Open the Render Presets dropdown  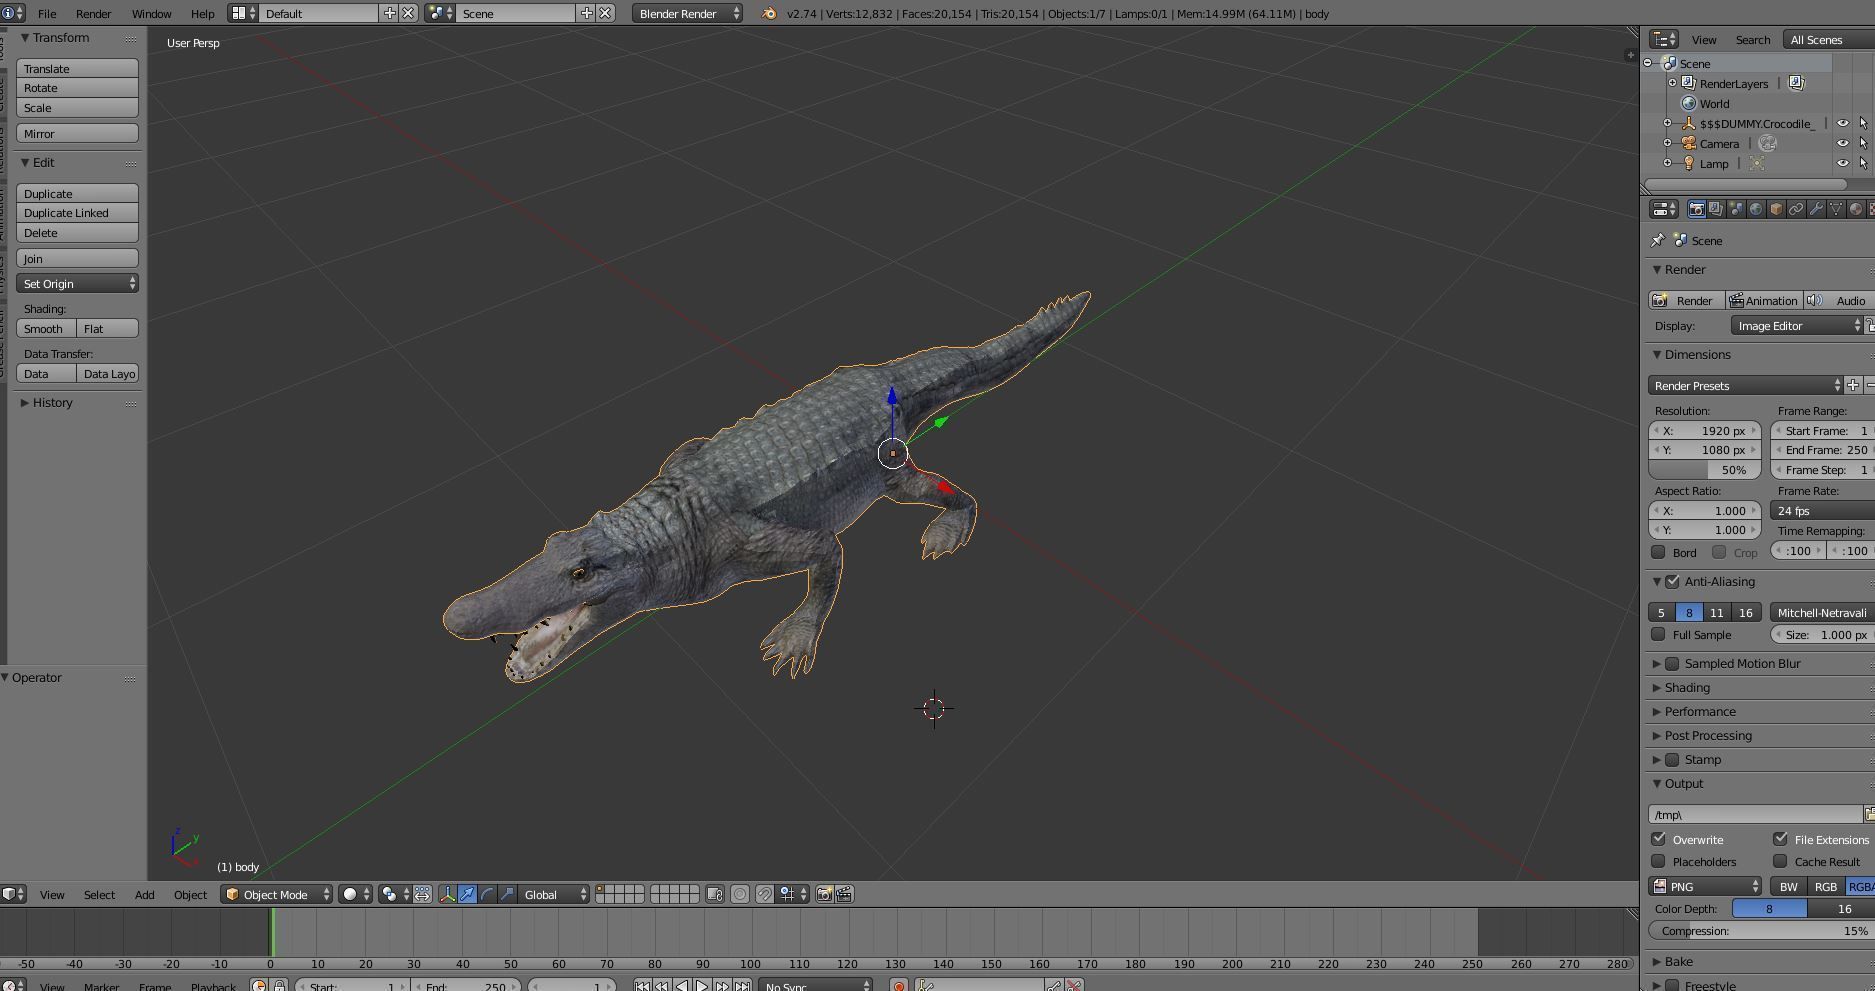pyautogui.click(x=1745, y=385)
